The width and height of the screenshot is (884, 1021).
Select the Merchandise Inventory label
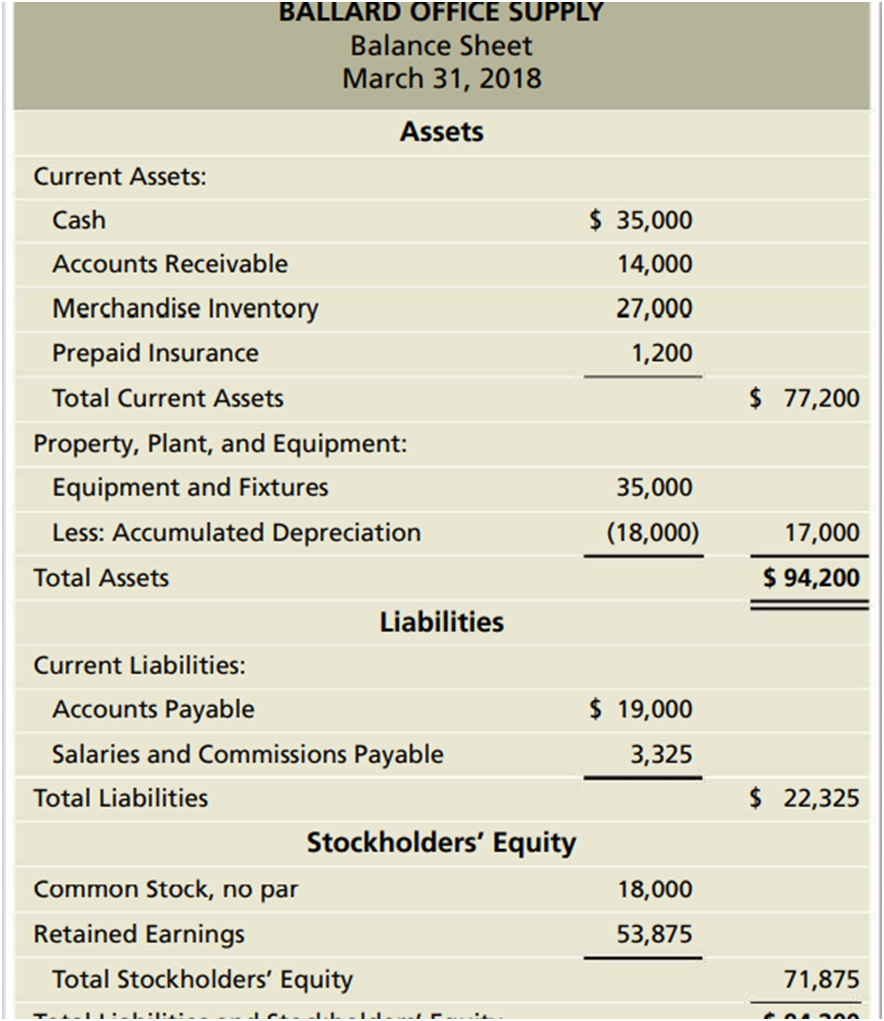(x=185, y=309)
